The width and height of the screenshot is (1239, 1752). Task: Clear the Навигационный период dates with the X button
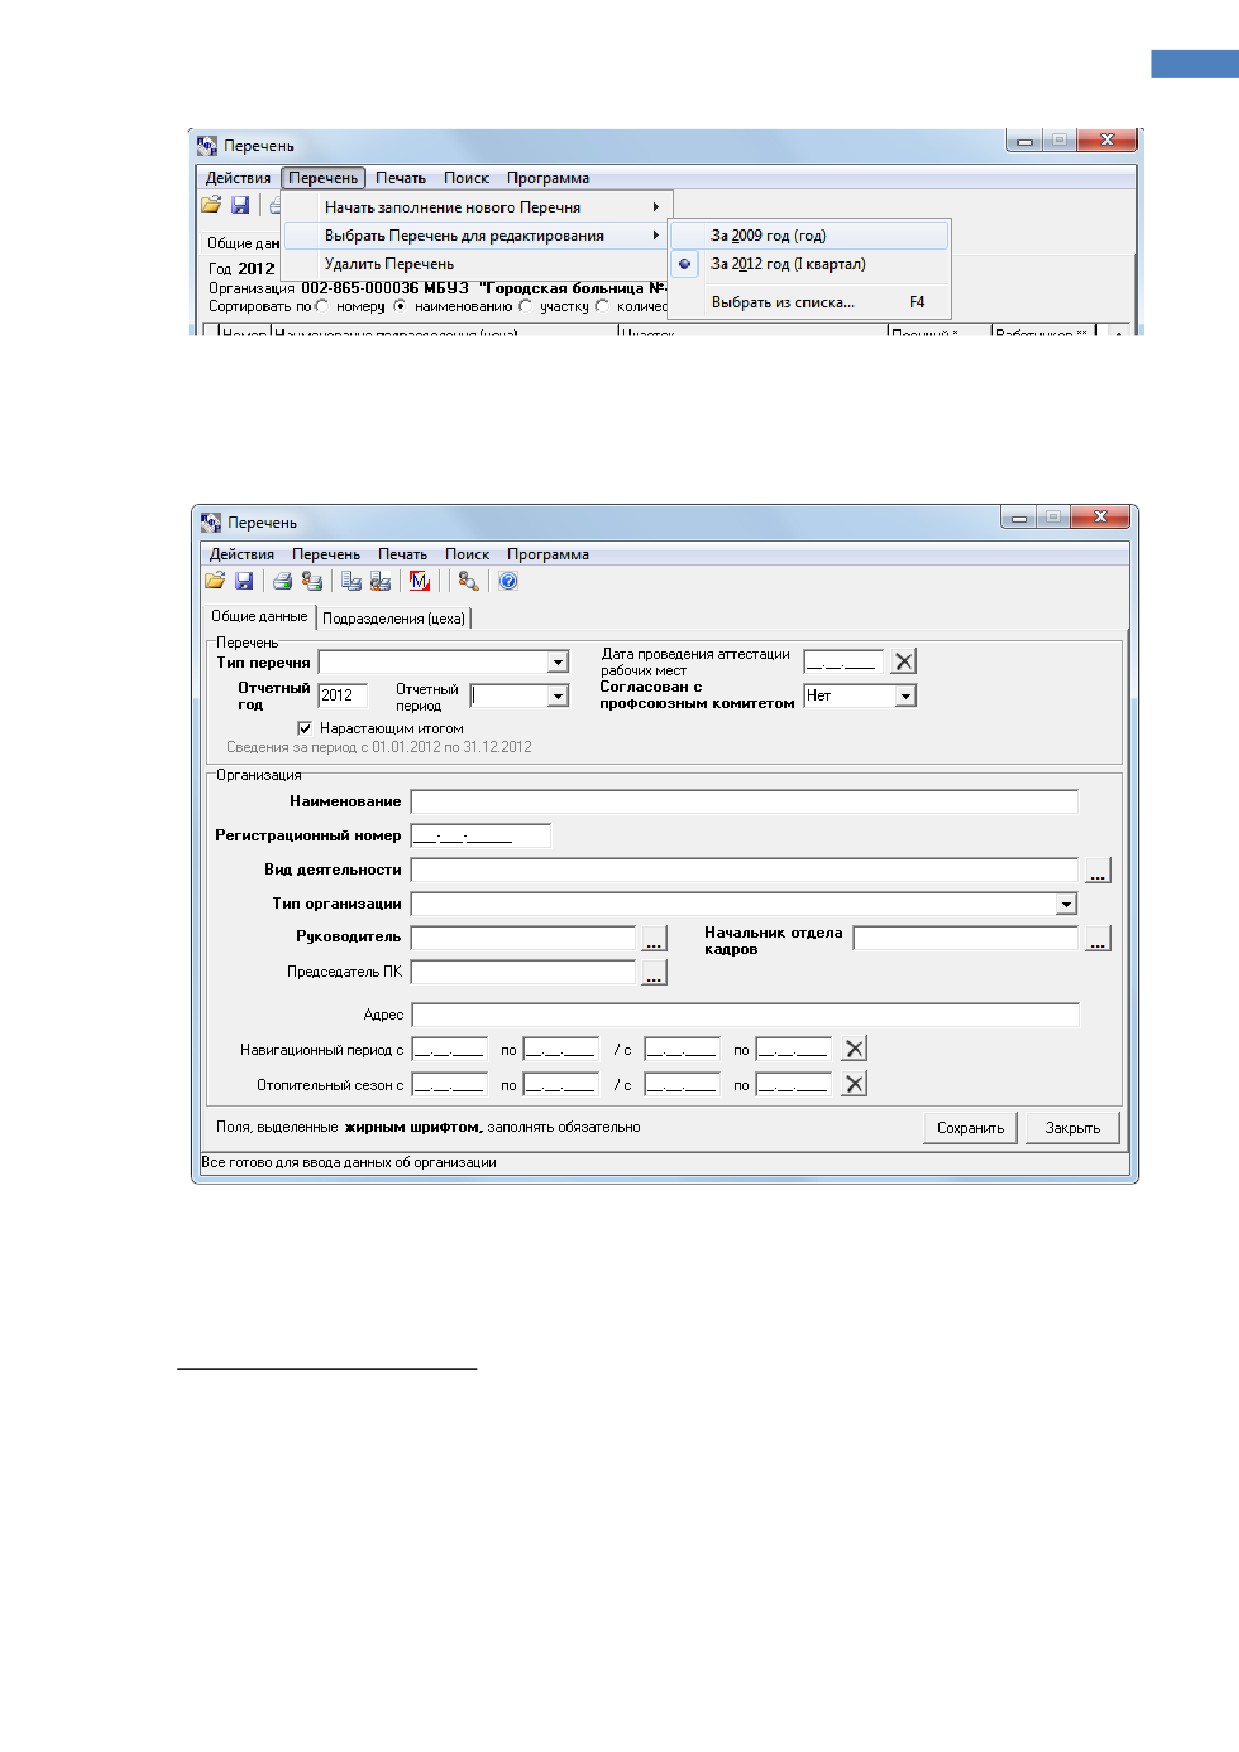(854, 1049)
